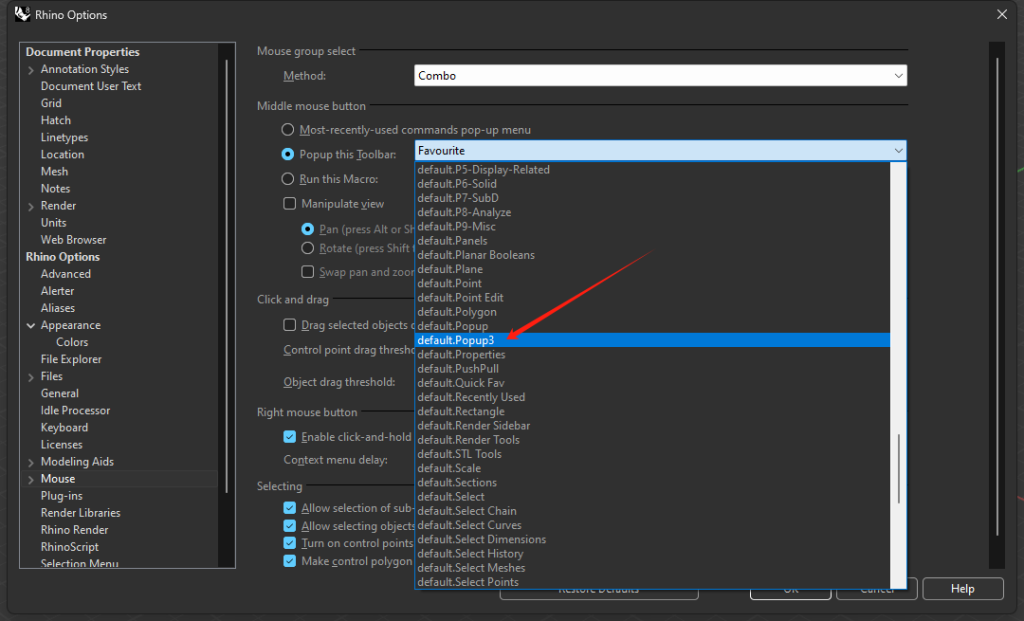
Task: Uncheck Allow selection of sub-objects checkbox
Action: pos(289,507)
